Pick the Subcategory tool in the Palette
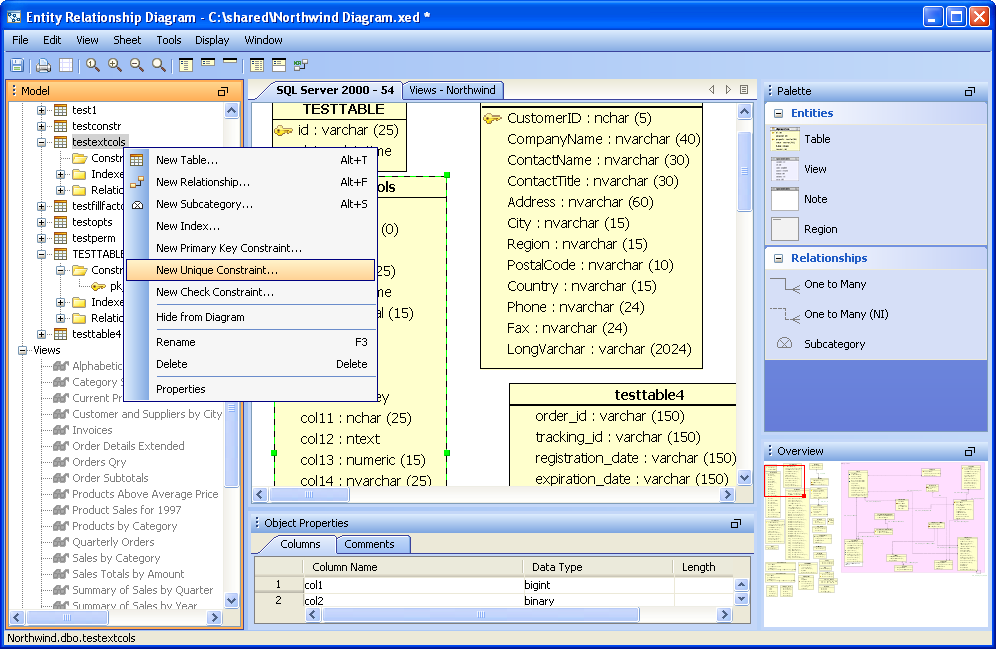 pyautogui.click(x=834, y=344)
